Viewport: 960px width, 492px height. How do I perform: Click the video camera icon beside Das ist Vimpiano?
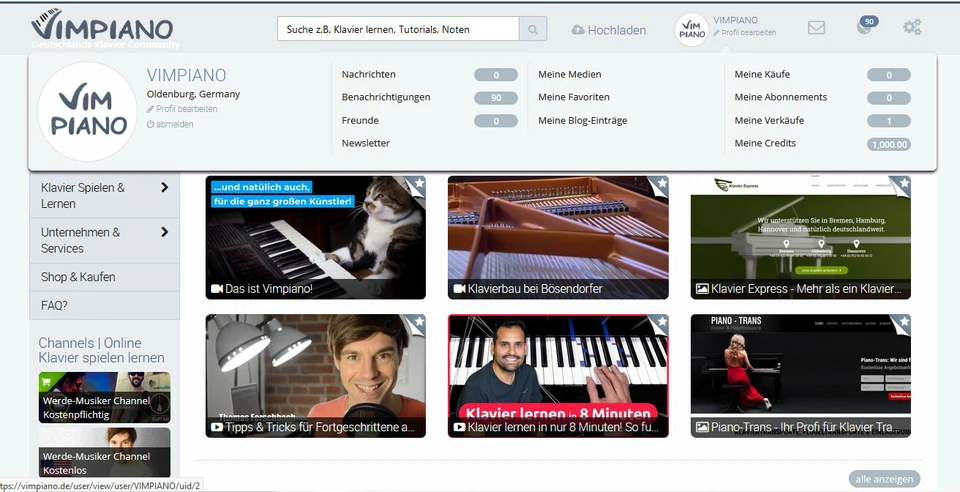click(x=217, y=289)
